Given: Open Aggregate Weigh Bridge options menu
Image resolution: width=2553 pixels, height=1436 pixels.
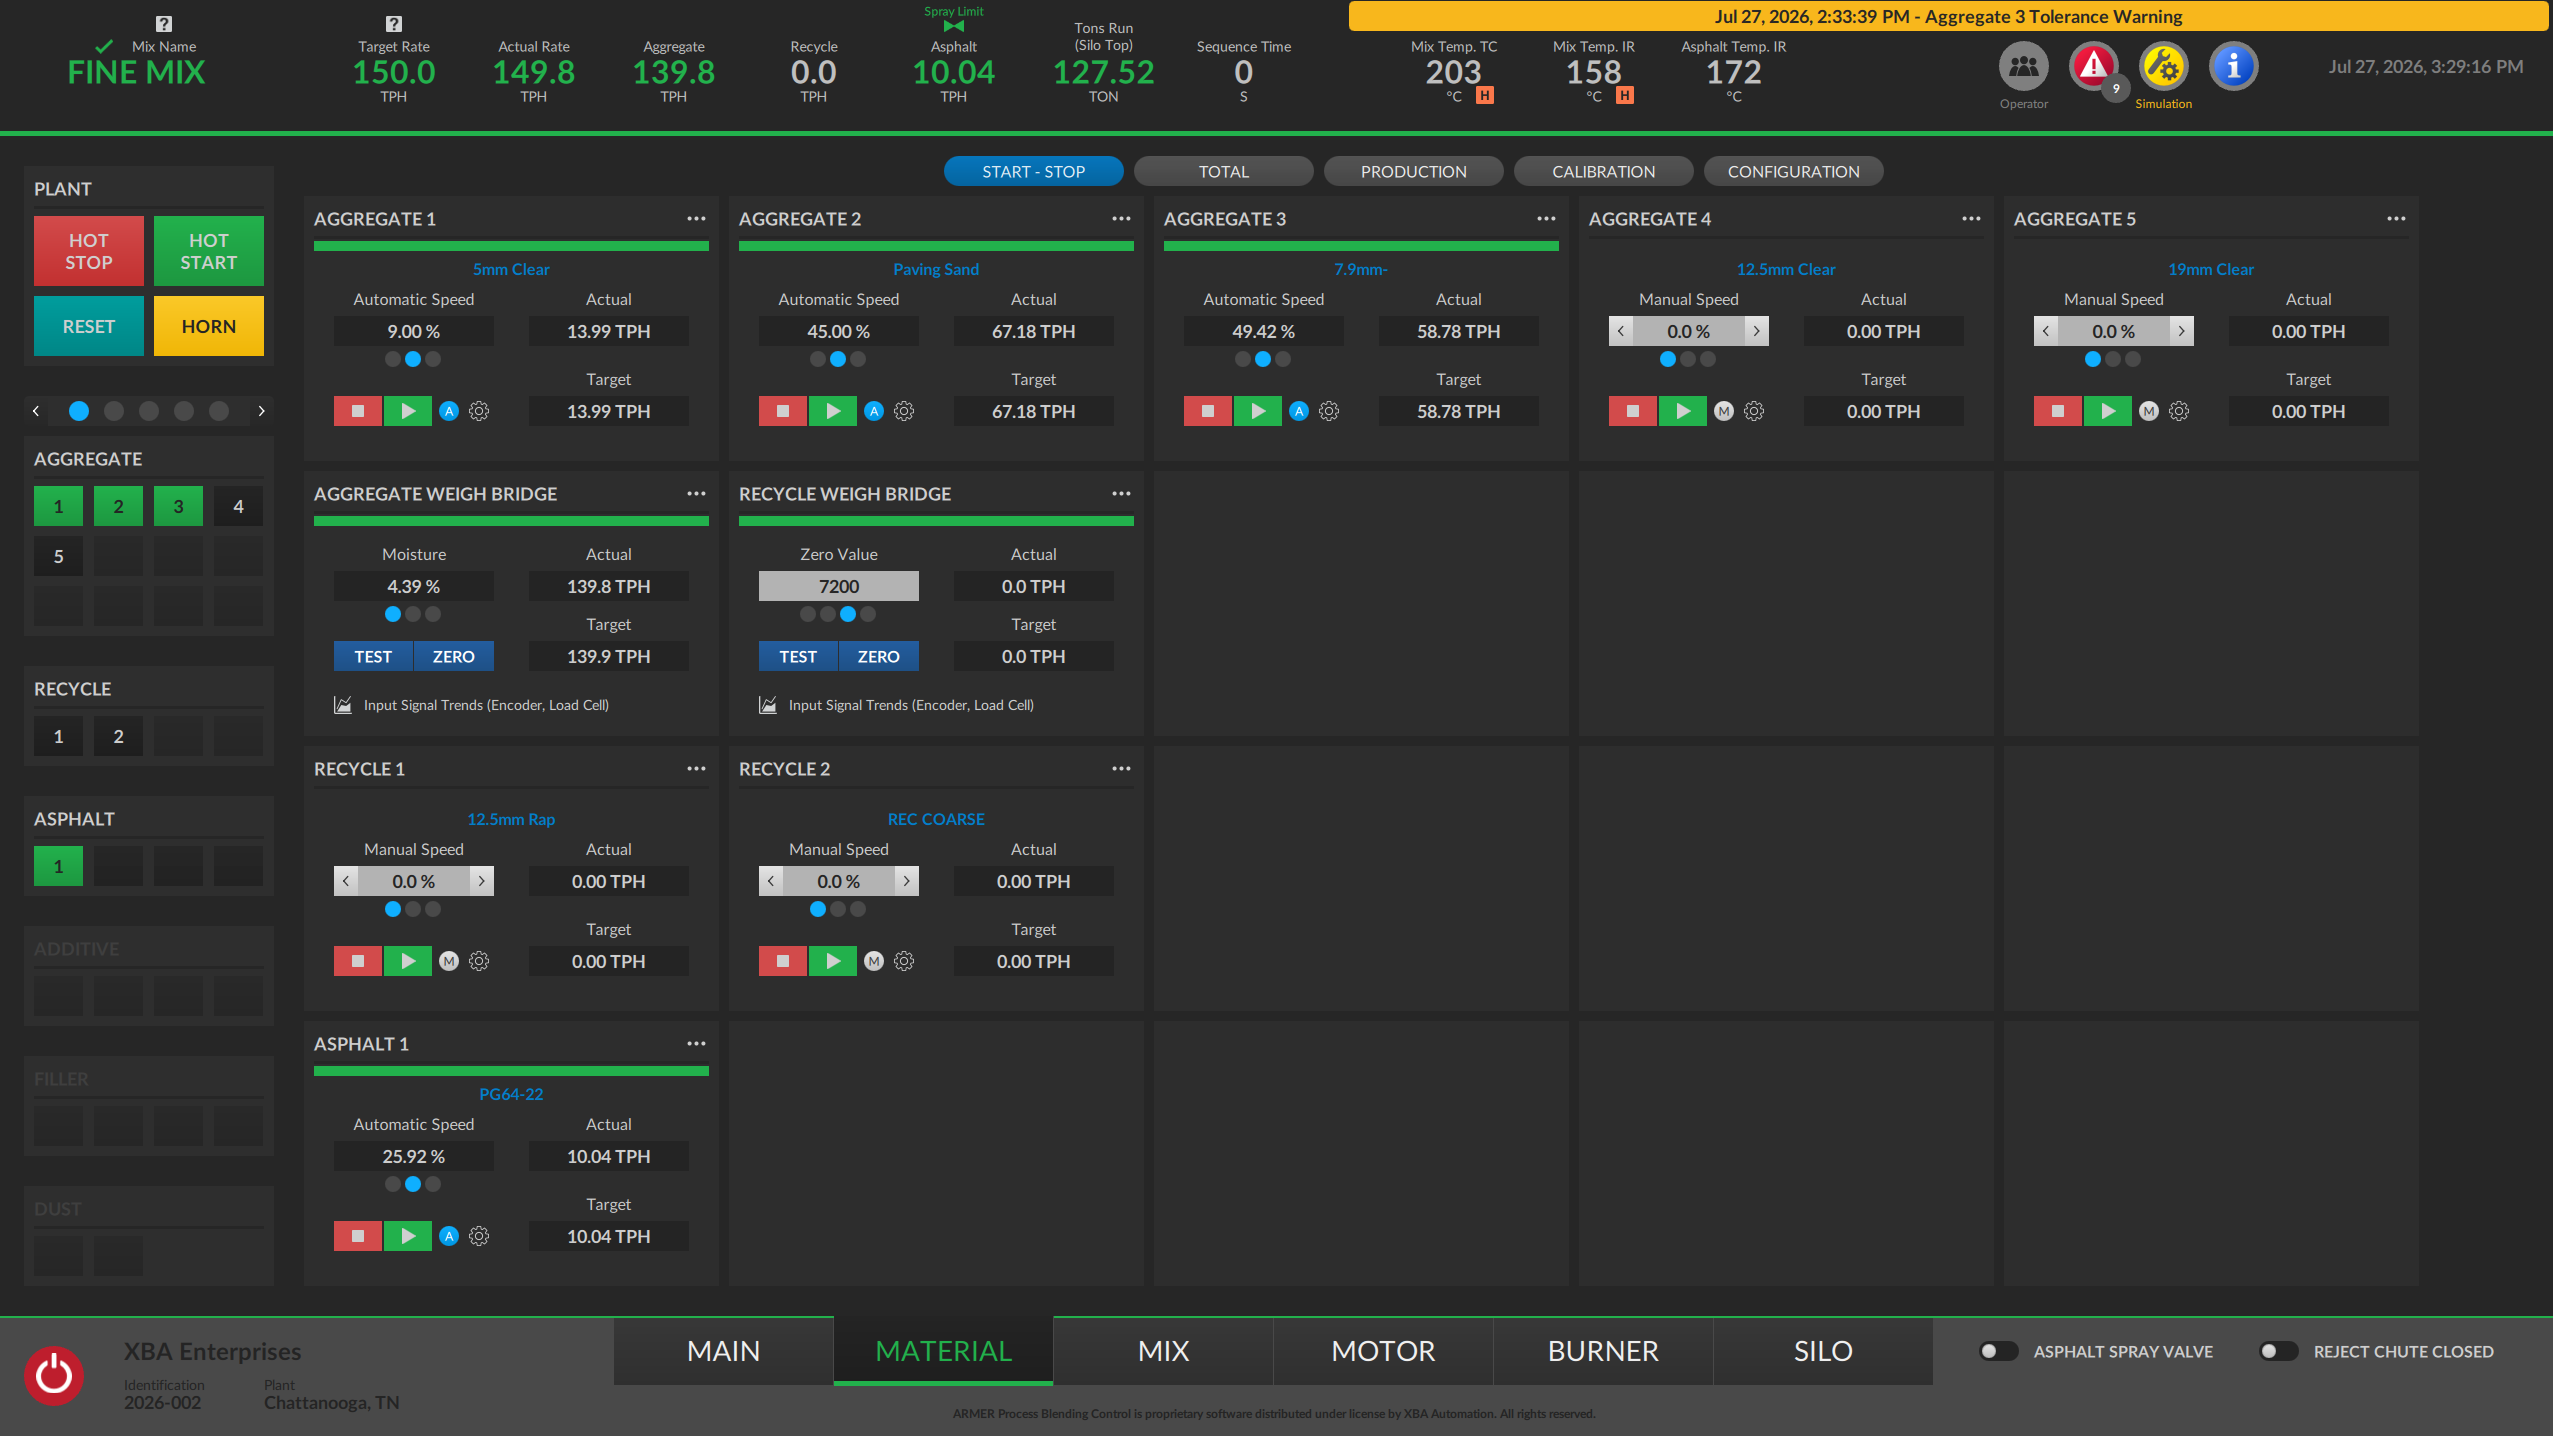Looking at the screenshot, I should coord(696,493).
